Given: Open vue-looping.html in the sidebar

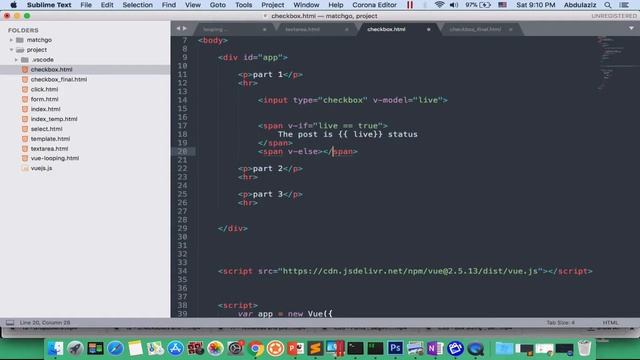Looking at the screenshot, I should click(55, 158).
